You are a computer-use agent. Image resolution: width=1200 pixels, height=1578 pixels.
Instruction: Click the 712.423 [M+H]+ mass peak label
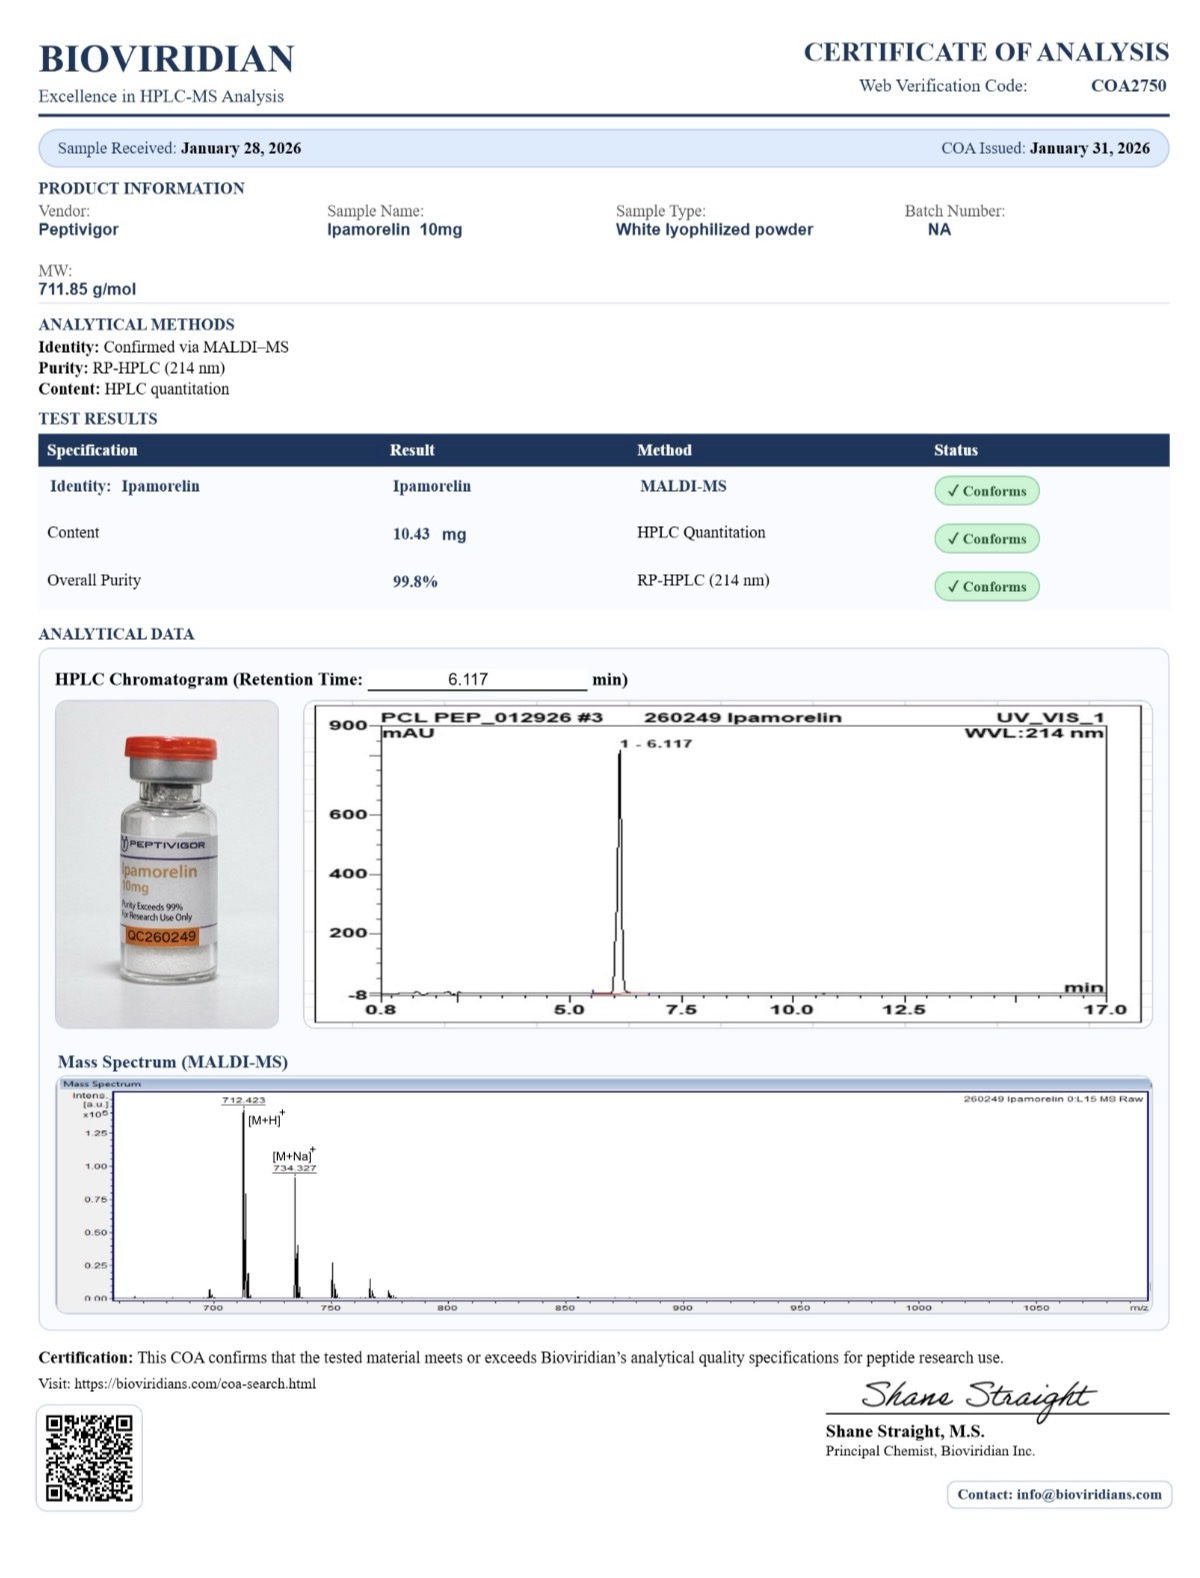pos(244,1100)
